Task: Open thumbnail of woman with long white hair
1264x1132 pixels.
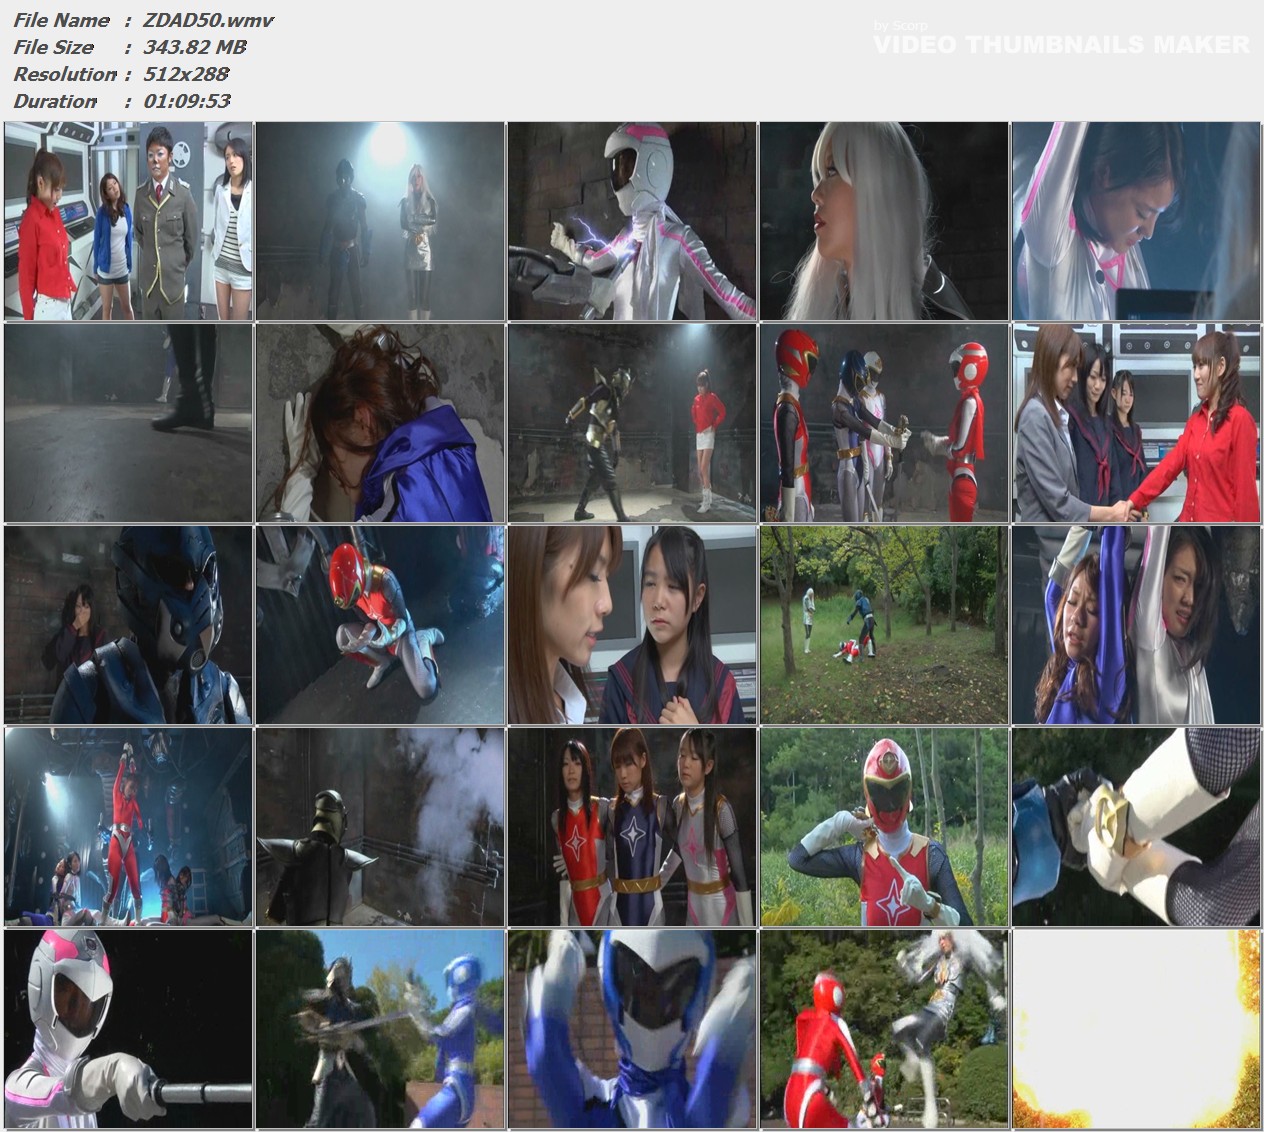Action: pyautogui.click(x=885, y=221)
